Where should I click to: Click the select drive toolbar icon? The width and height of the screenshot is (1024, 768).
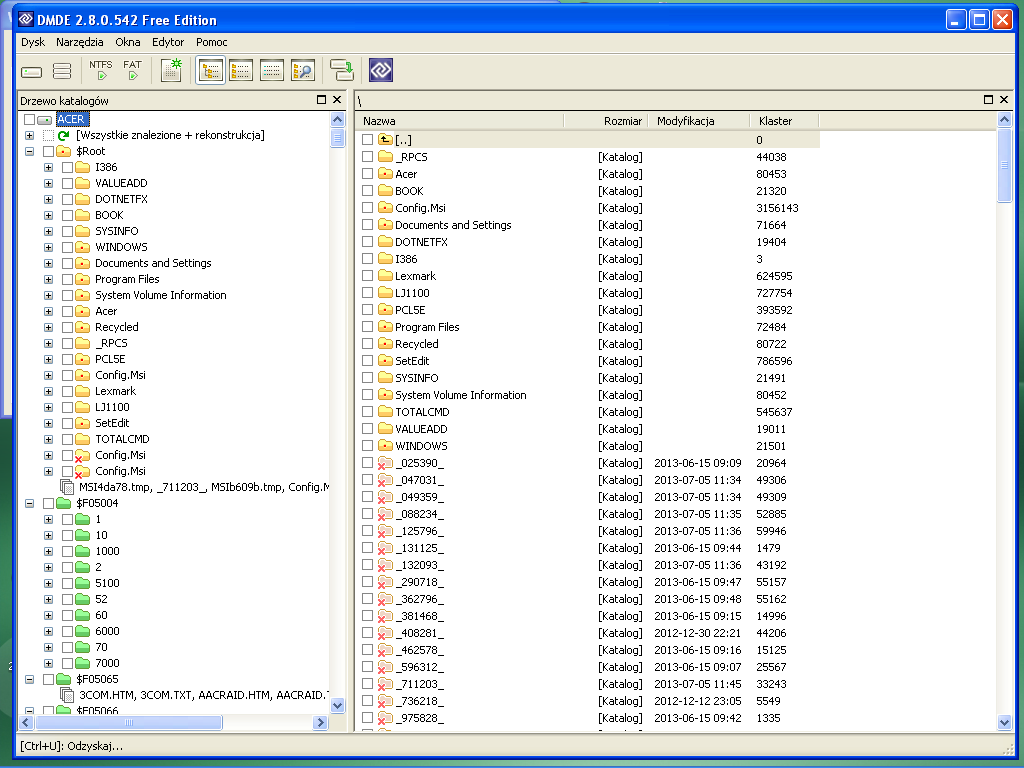click(31, 71)
